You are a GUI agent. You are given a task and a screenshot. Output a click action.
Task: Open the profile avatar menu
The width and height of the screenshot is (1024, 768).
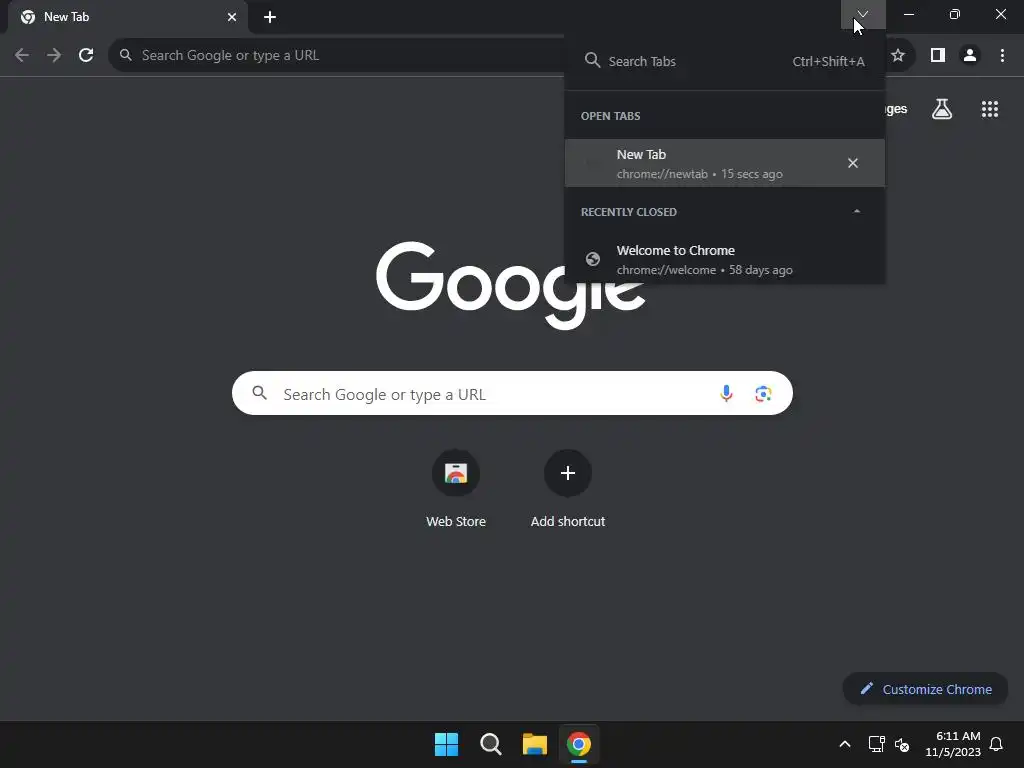(x=970, y=56)
